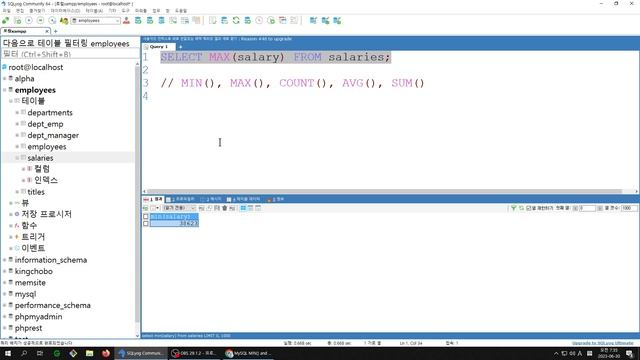Click the root@localhost server icon
The height and width of the screenshot is (360, 640).
click(x=4, y=67)
